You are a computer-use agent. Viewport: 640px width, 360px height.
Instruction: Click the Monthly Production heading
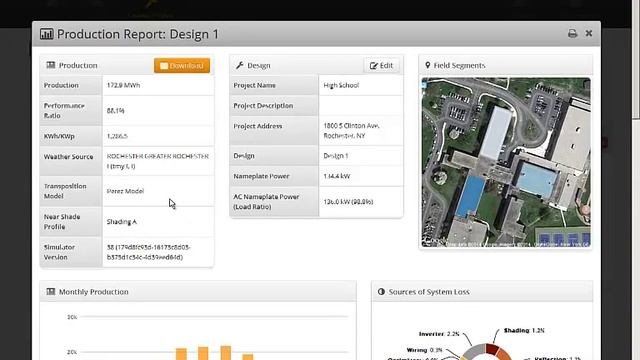93,292
